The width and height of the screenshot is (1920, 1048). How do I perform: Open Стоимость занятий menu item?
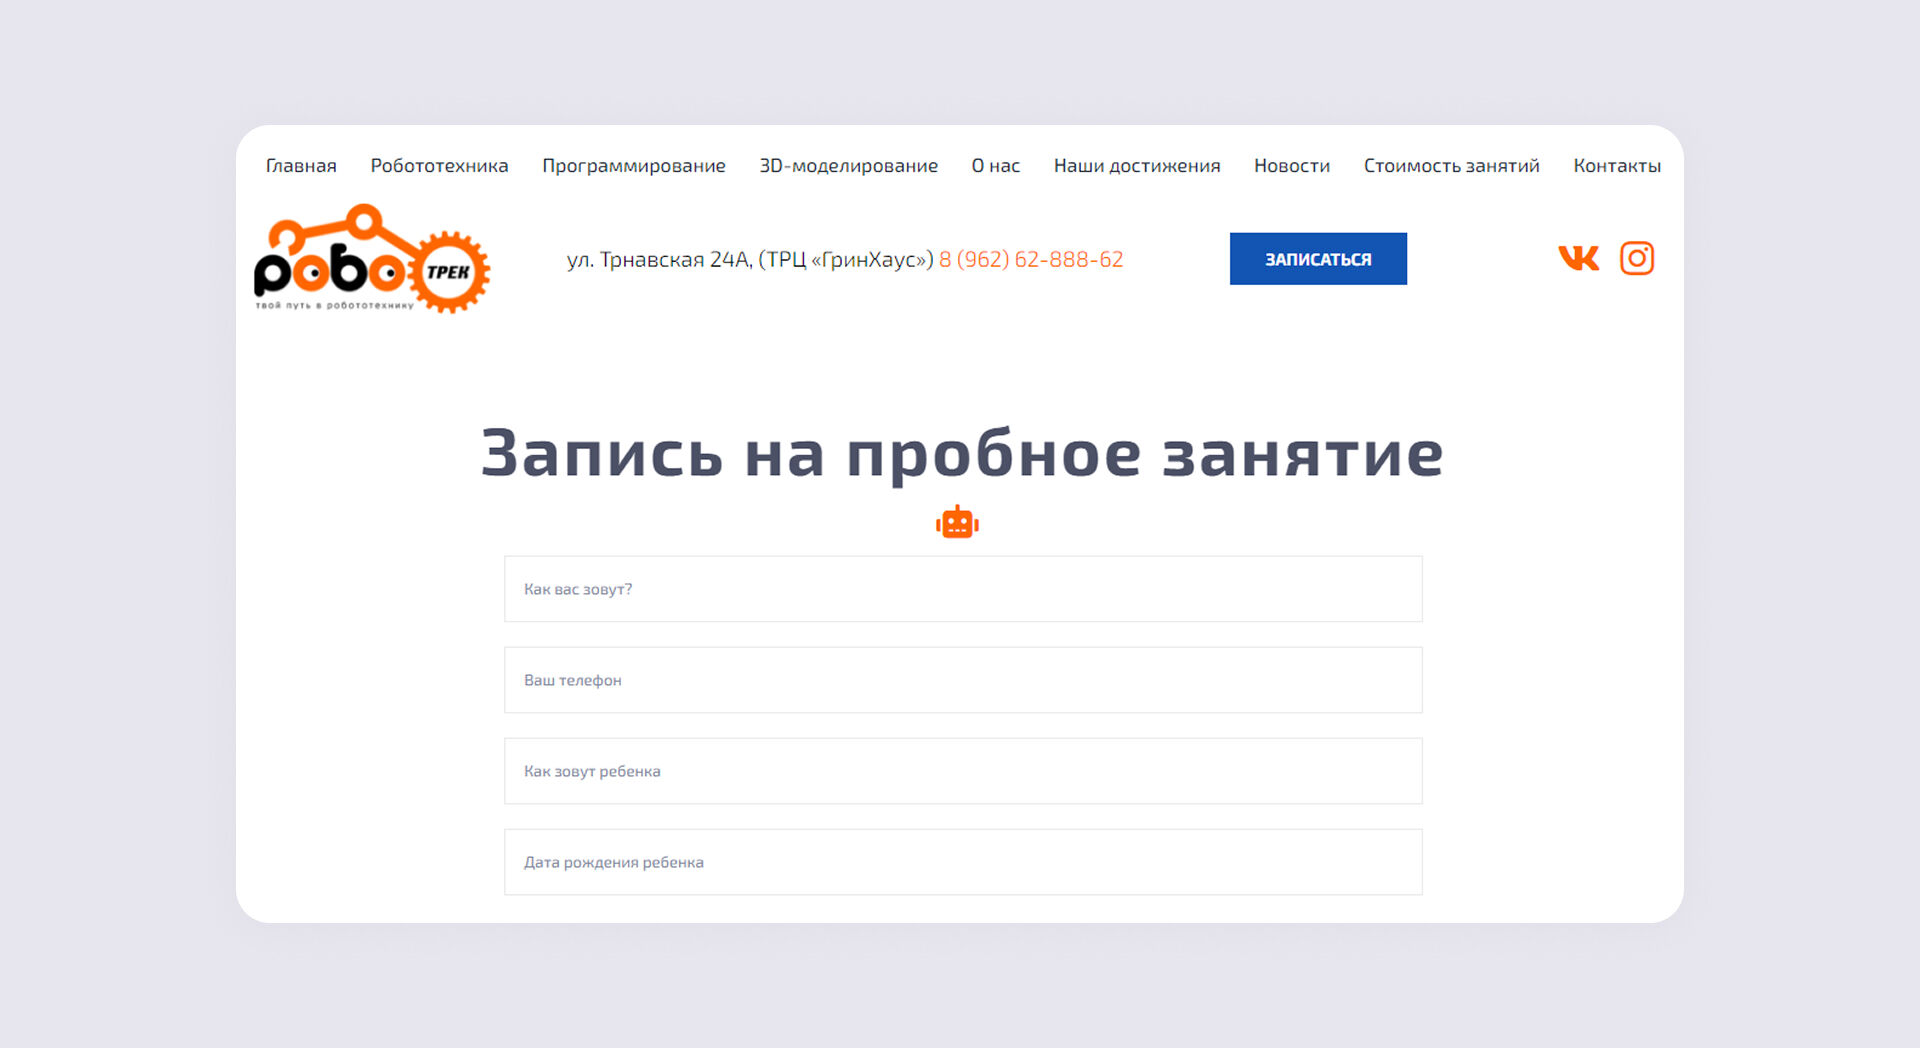coord(1451,166)
